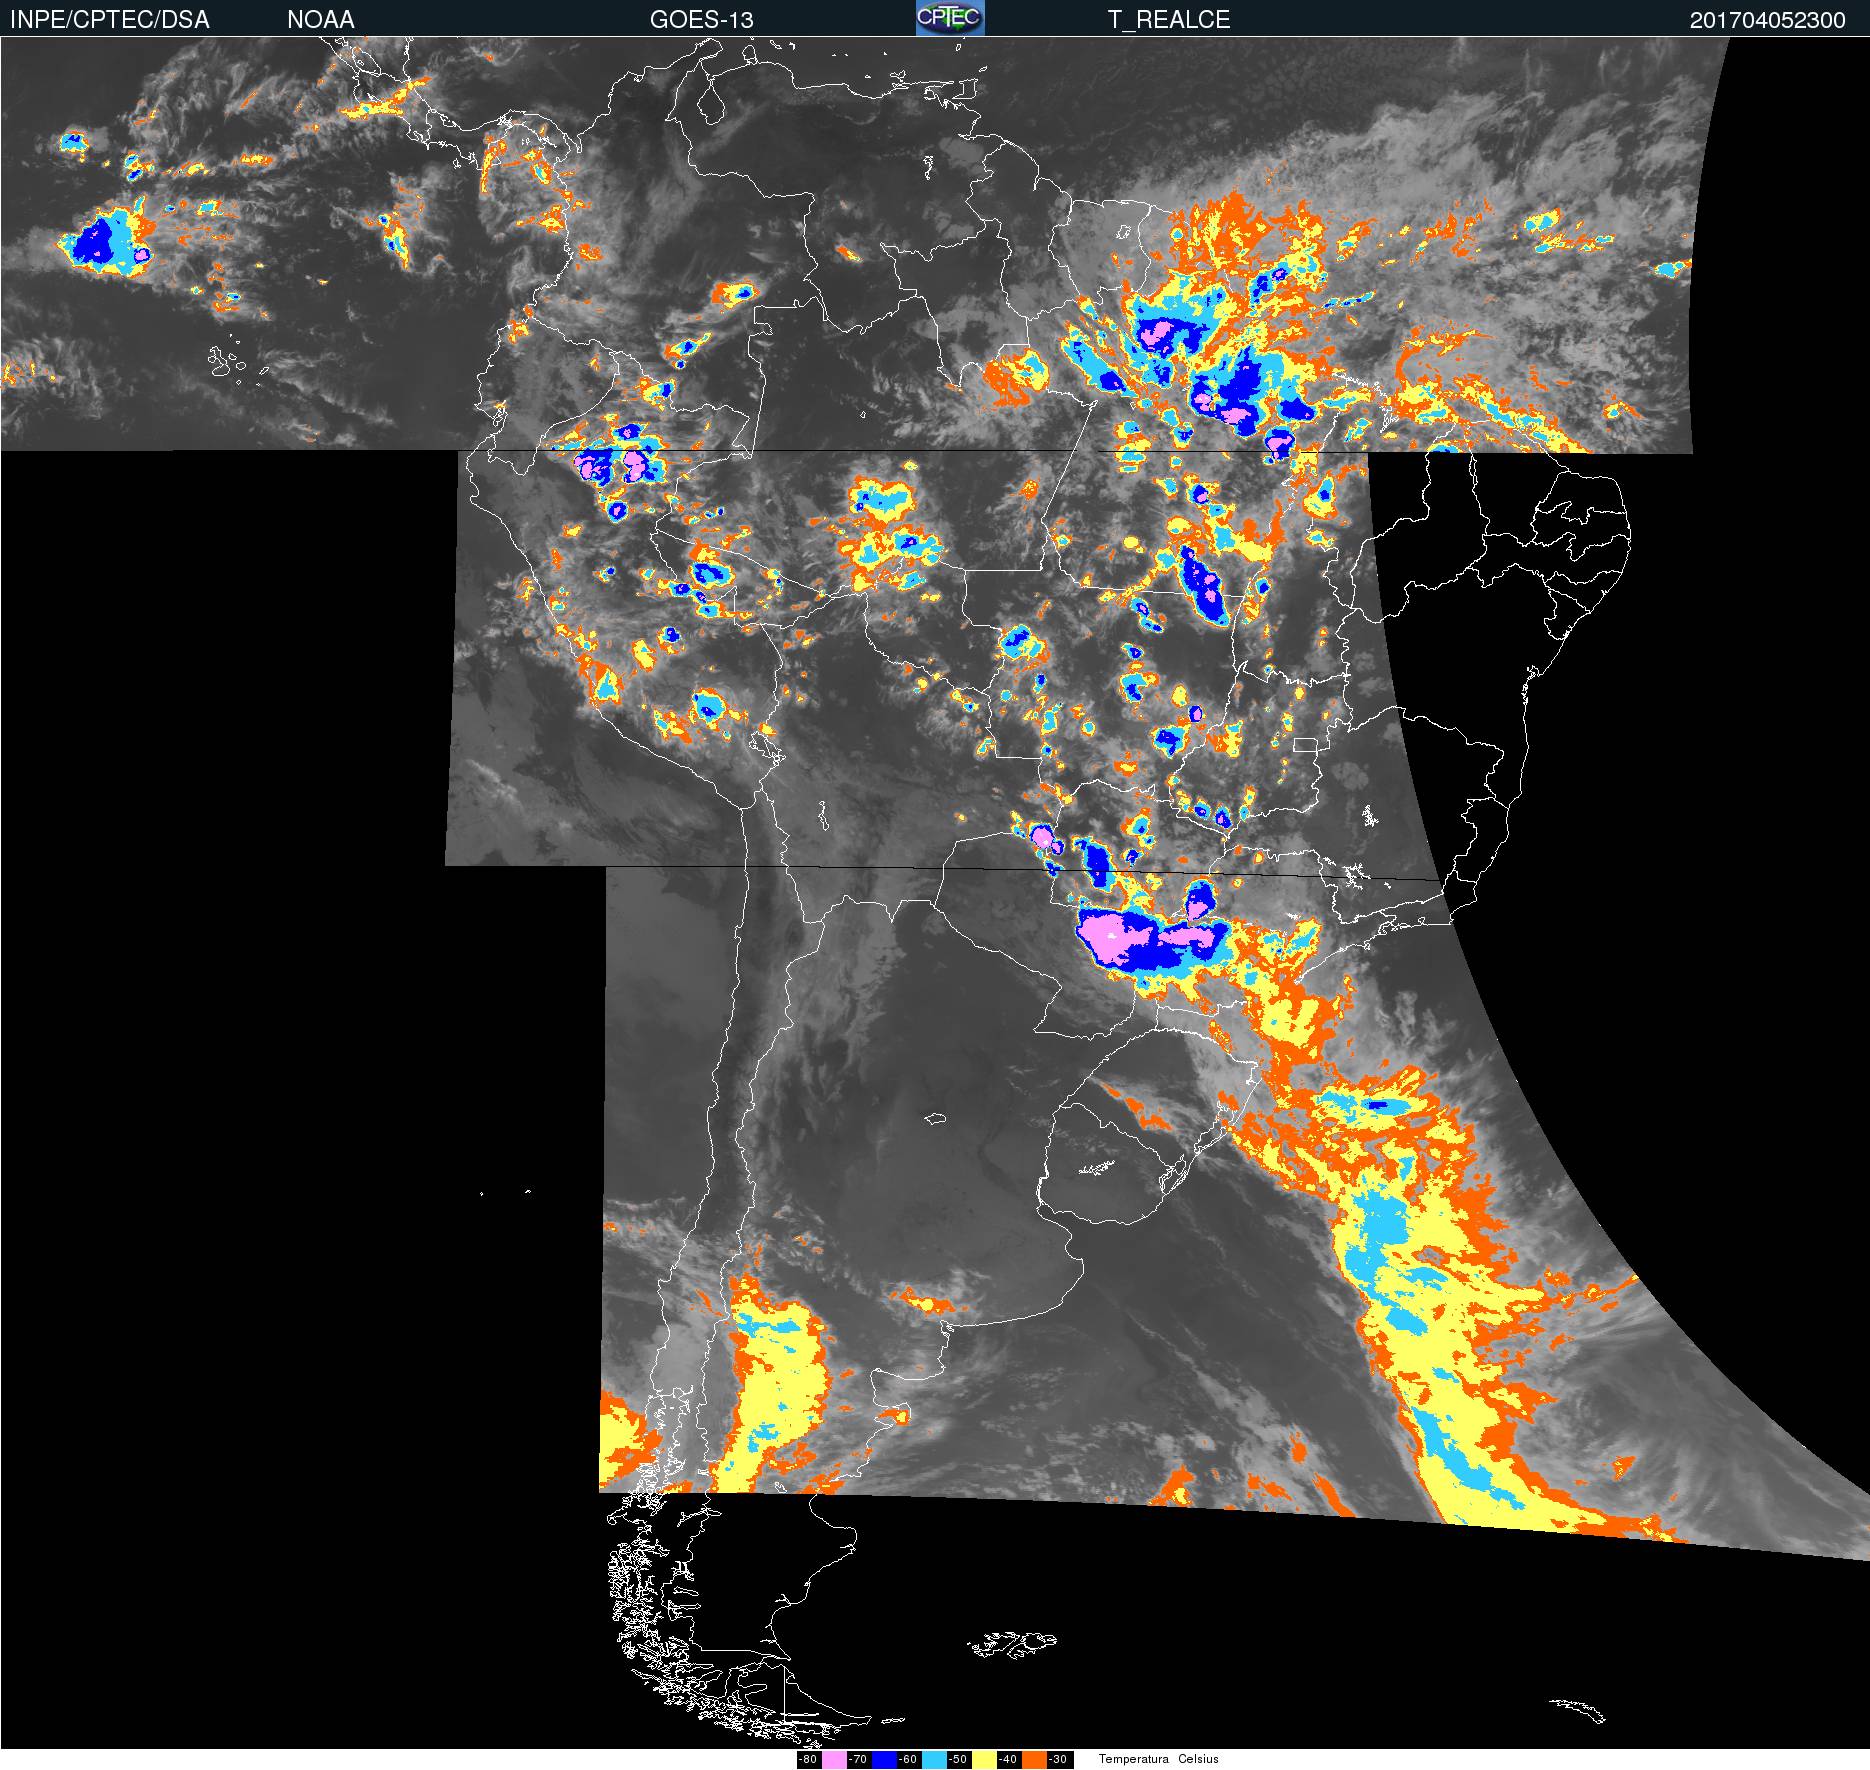Click the orange legend color swatch
Image resolution: width=1870 pixels, height=1770 pixels.
coord(1034,1760)
